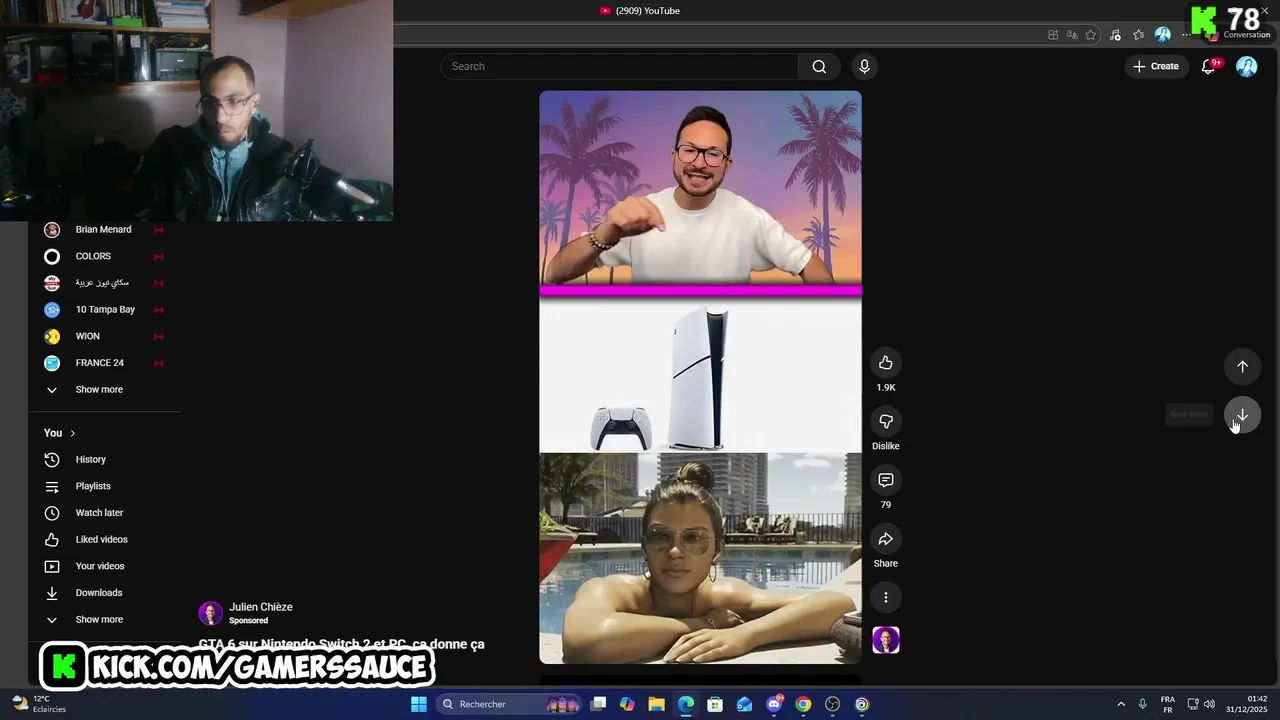
Task: Add page to favorites star icon
Action: tap(1090, 35)
